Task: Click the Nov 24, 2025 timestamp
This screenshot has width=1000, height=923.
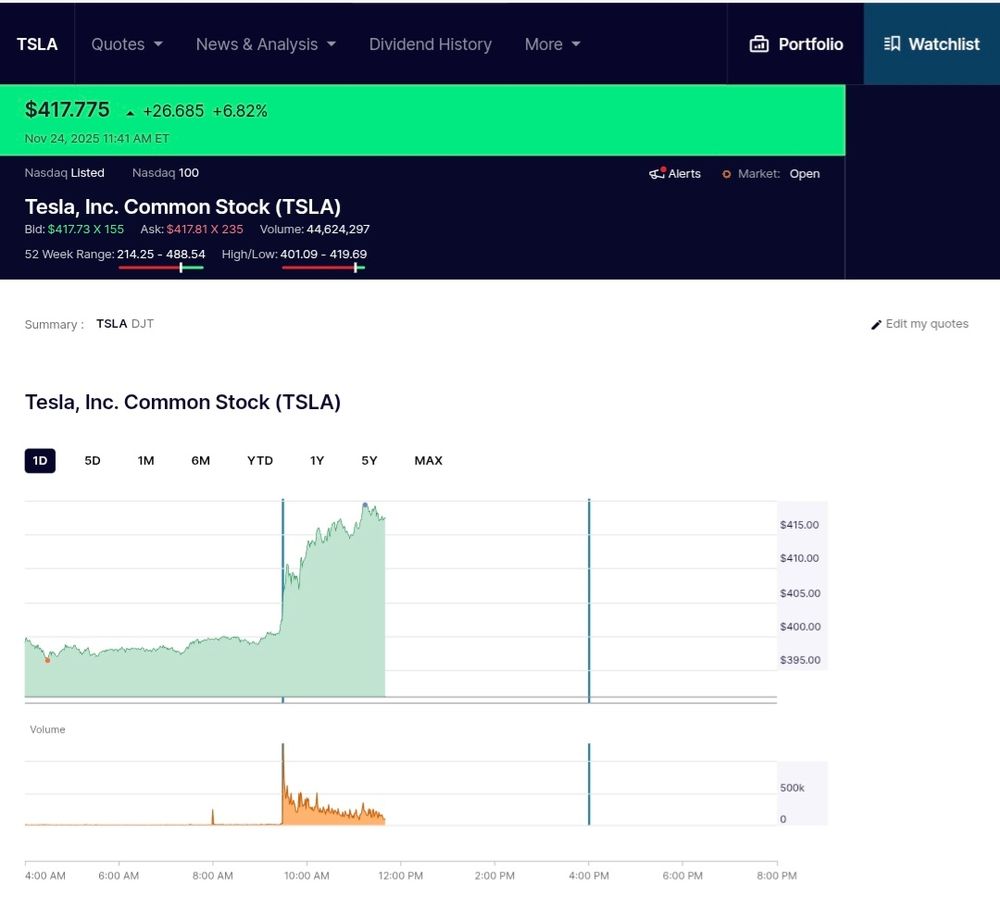Action: [x=97, y=138]
